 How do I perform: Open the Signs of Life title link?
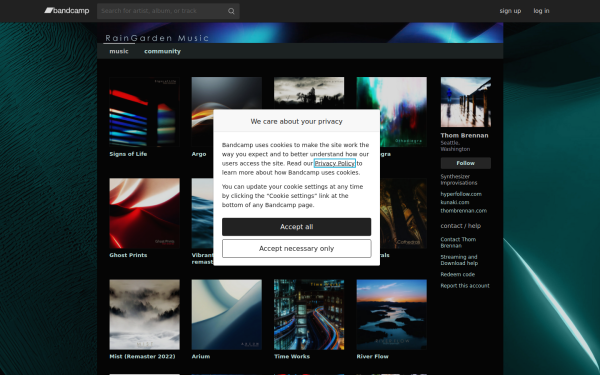[x=128, y=154]
